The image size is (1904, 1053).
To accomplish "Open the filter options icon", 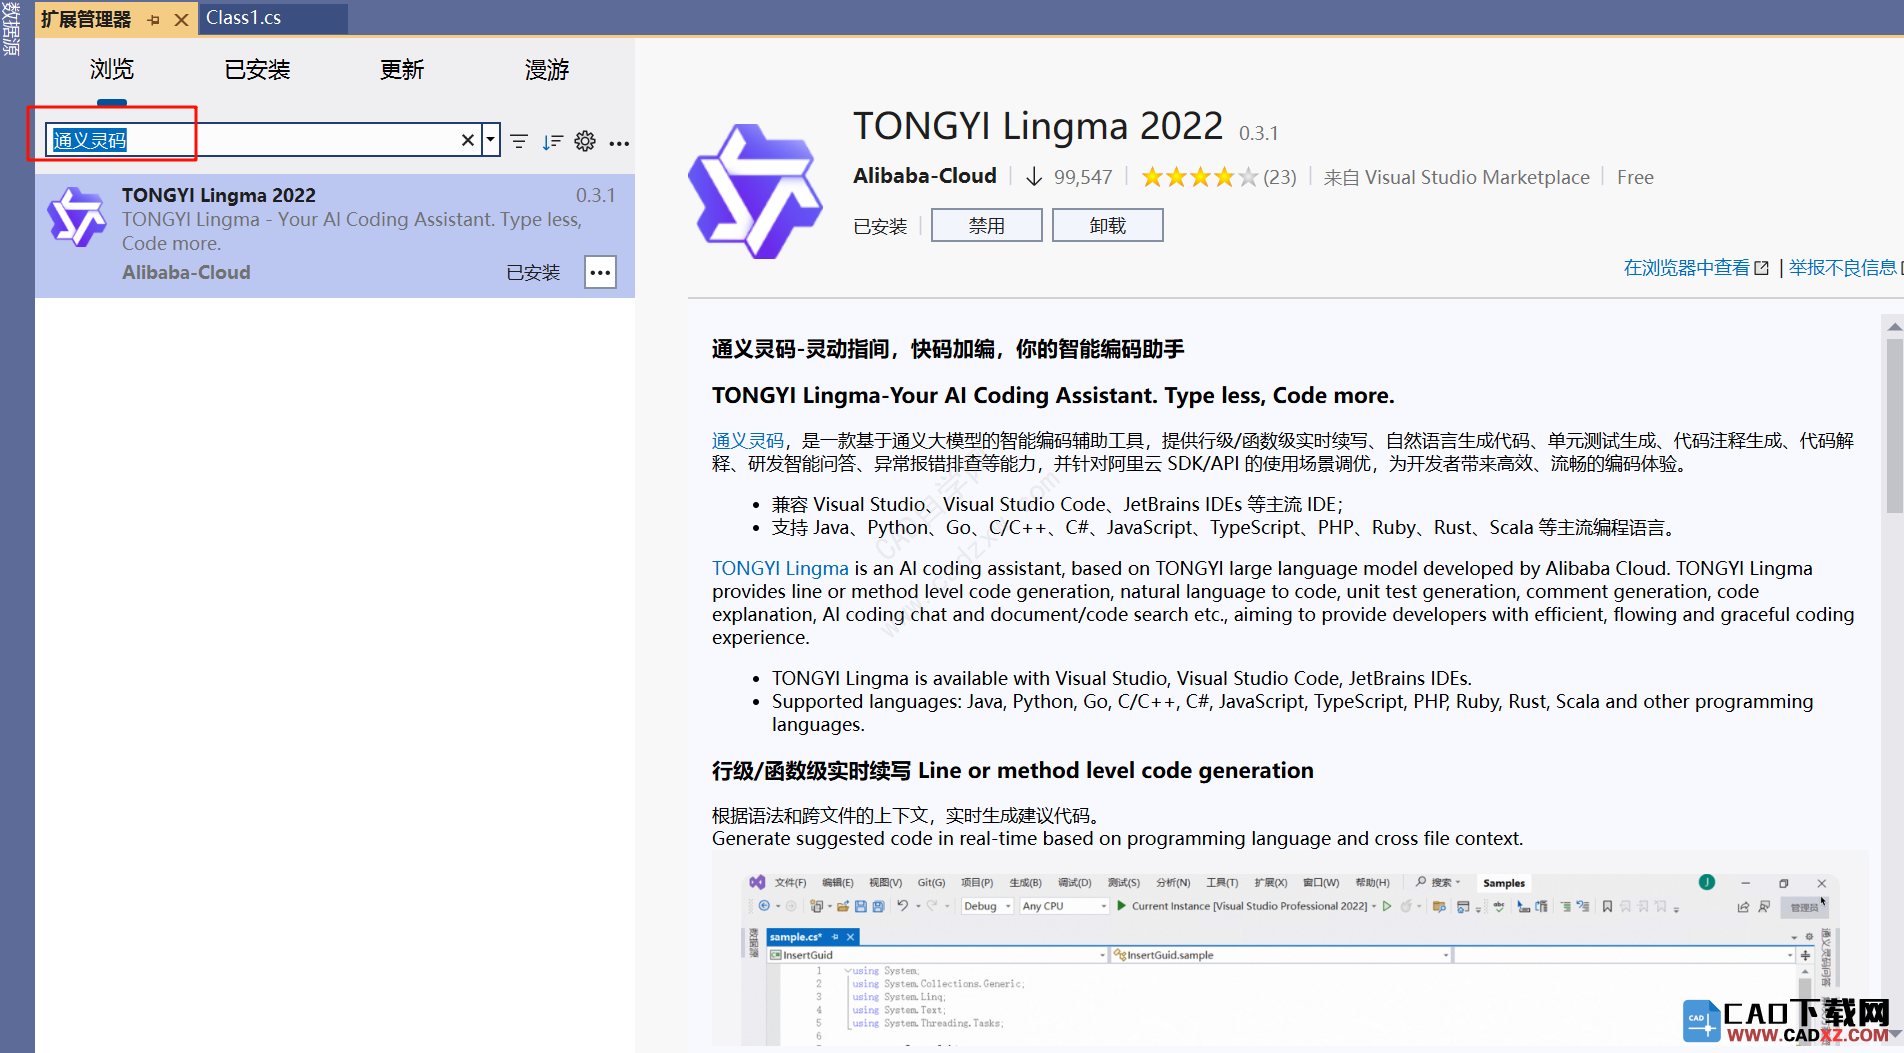I will click(519, 141).
